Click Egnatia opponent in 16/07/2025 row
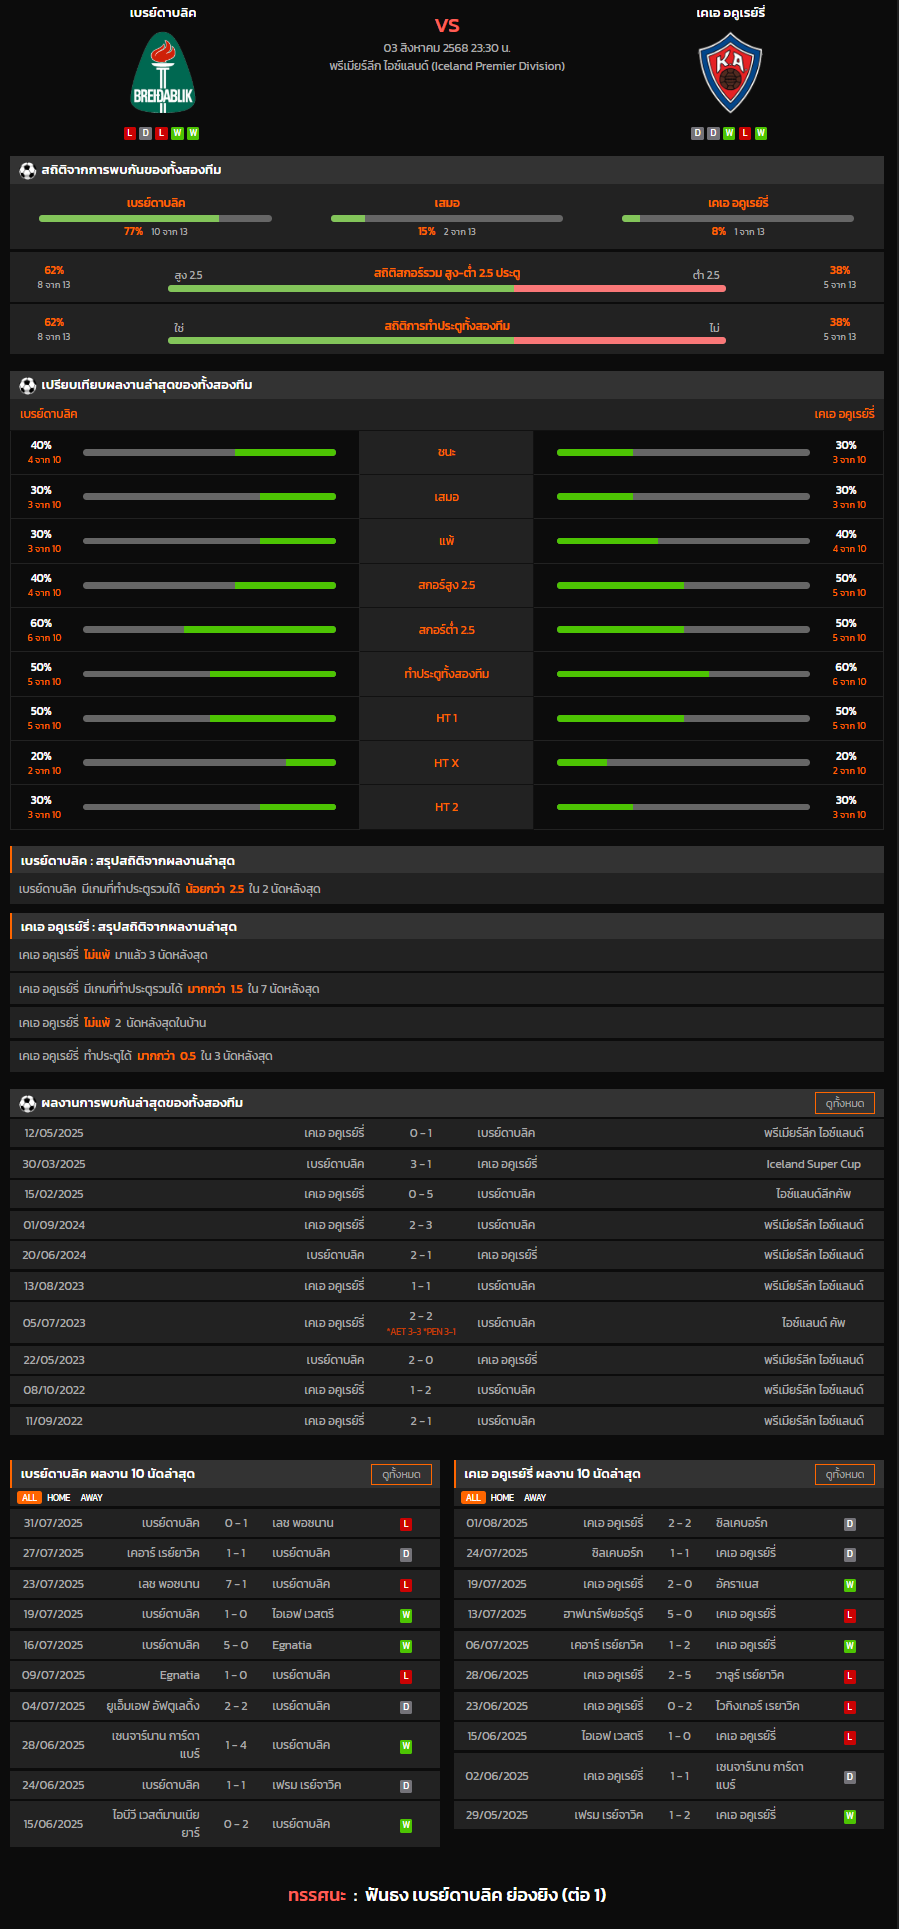The width and height of the screenshot is (899, 1929). (x=292, y=1645)
